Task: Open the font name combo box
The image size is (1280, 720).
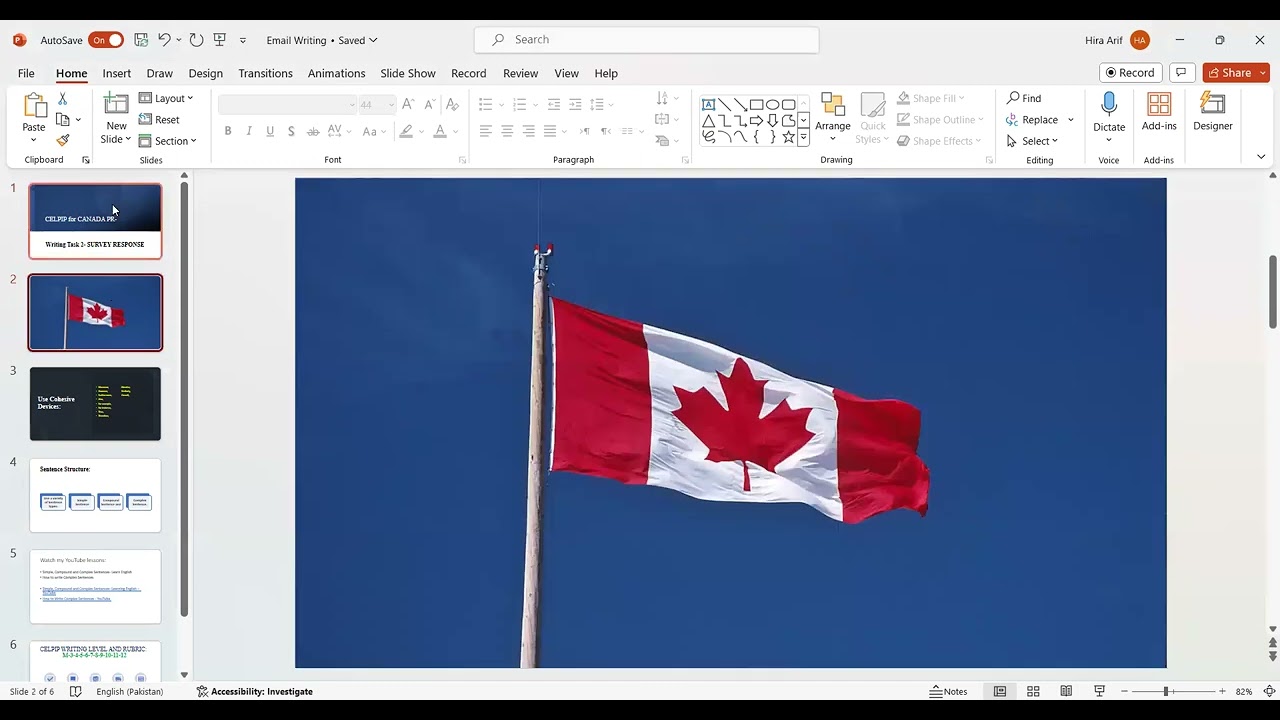Action: pos(287,104)
